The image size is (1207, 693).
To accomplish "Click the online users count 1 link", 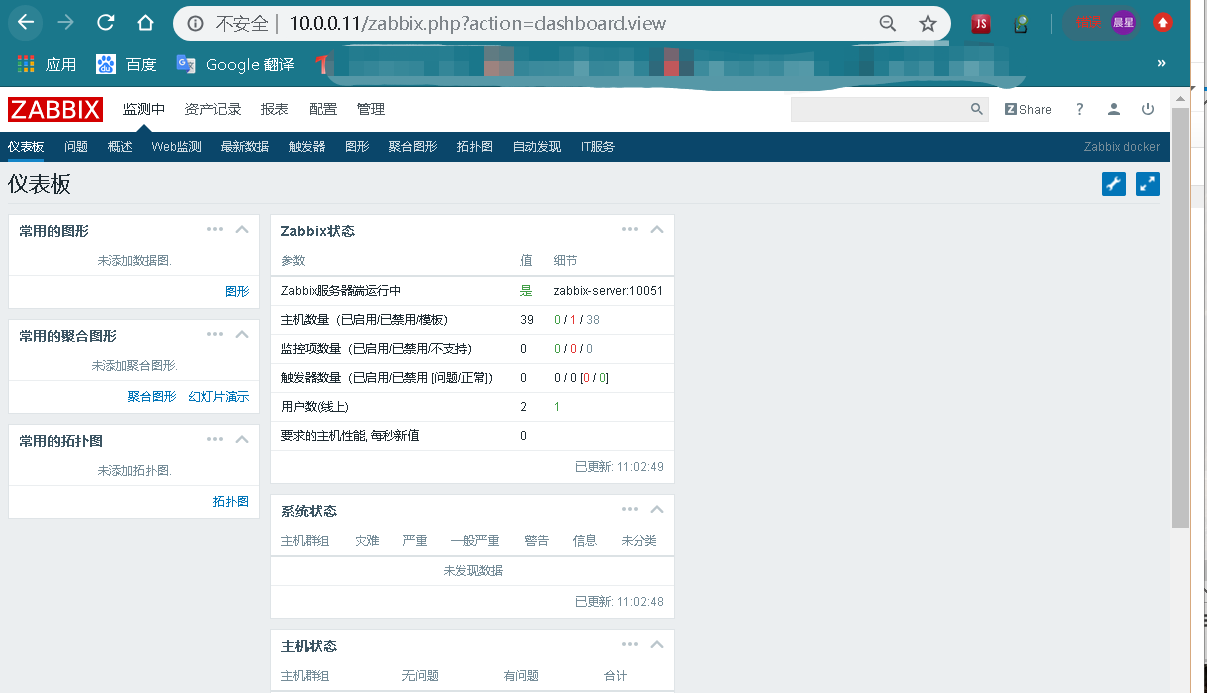I will click(557, 407).
